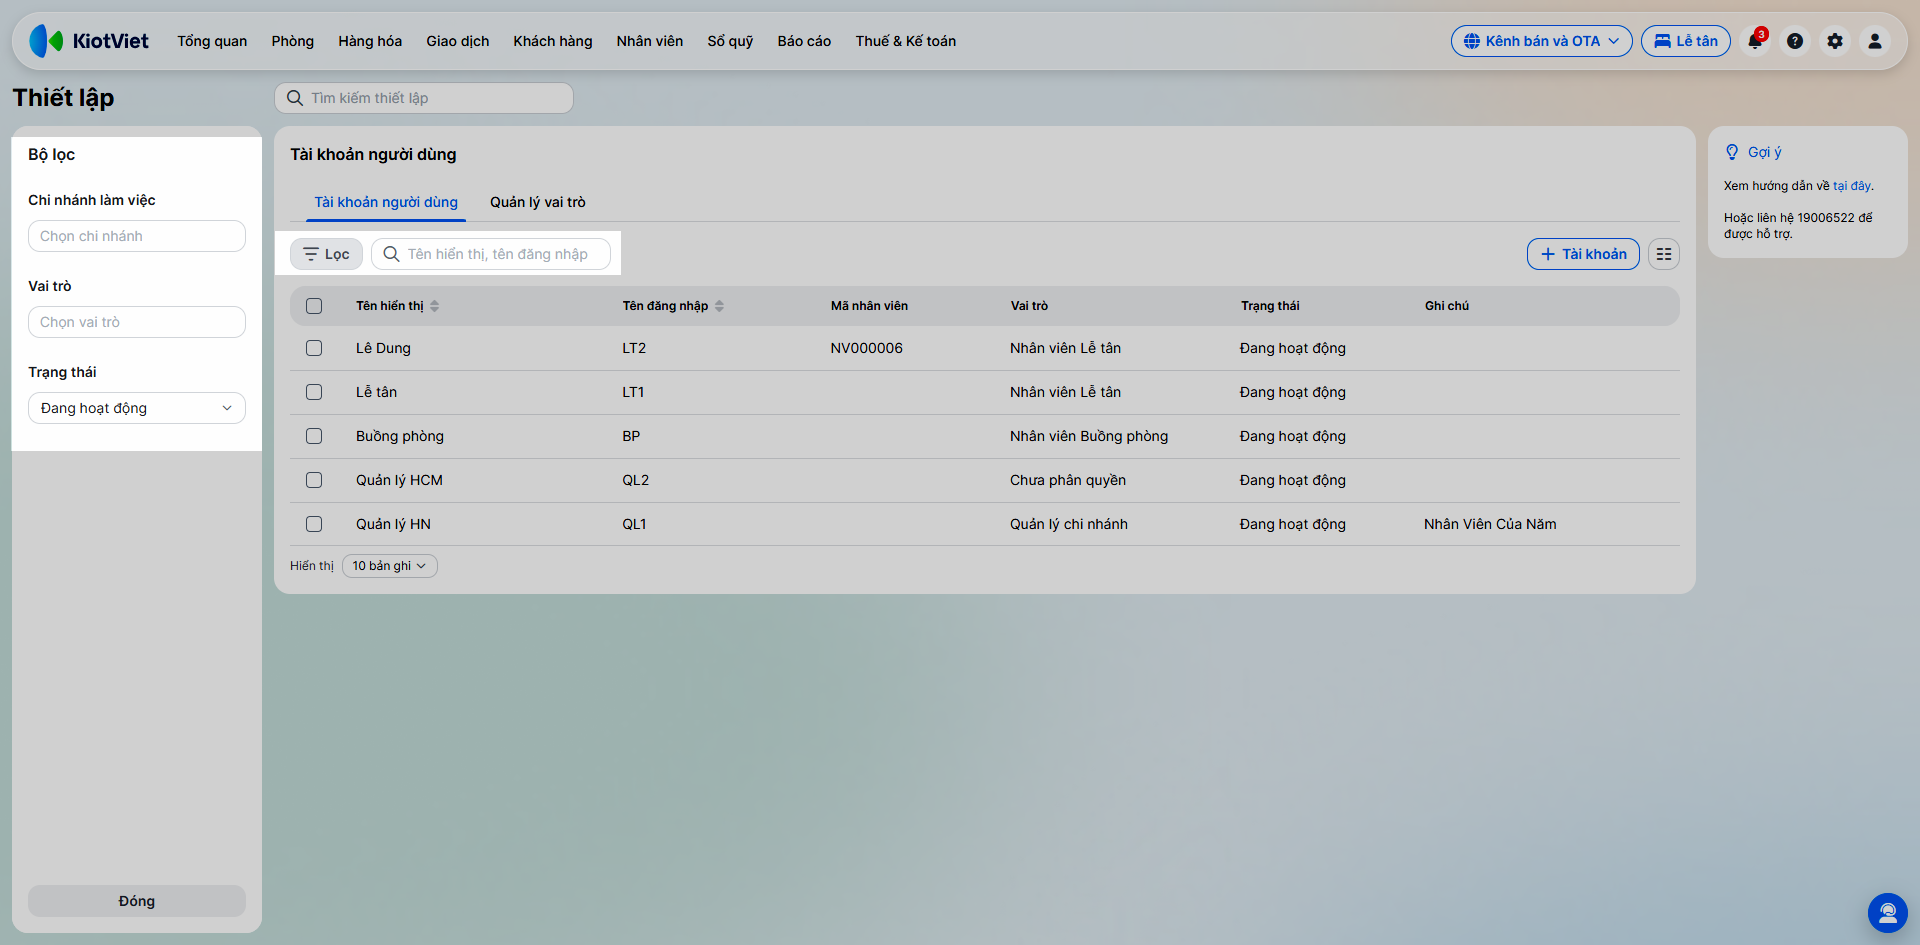Open the Giao dịch menu

coord(458,41)
